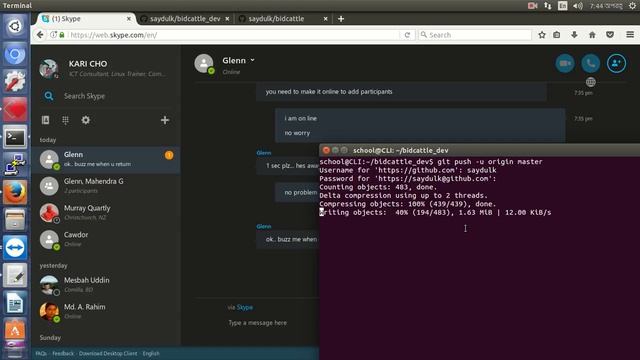Start a new conversation with plus icon

coord(165,120)
